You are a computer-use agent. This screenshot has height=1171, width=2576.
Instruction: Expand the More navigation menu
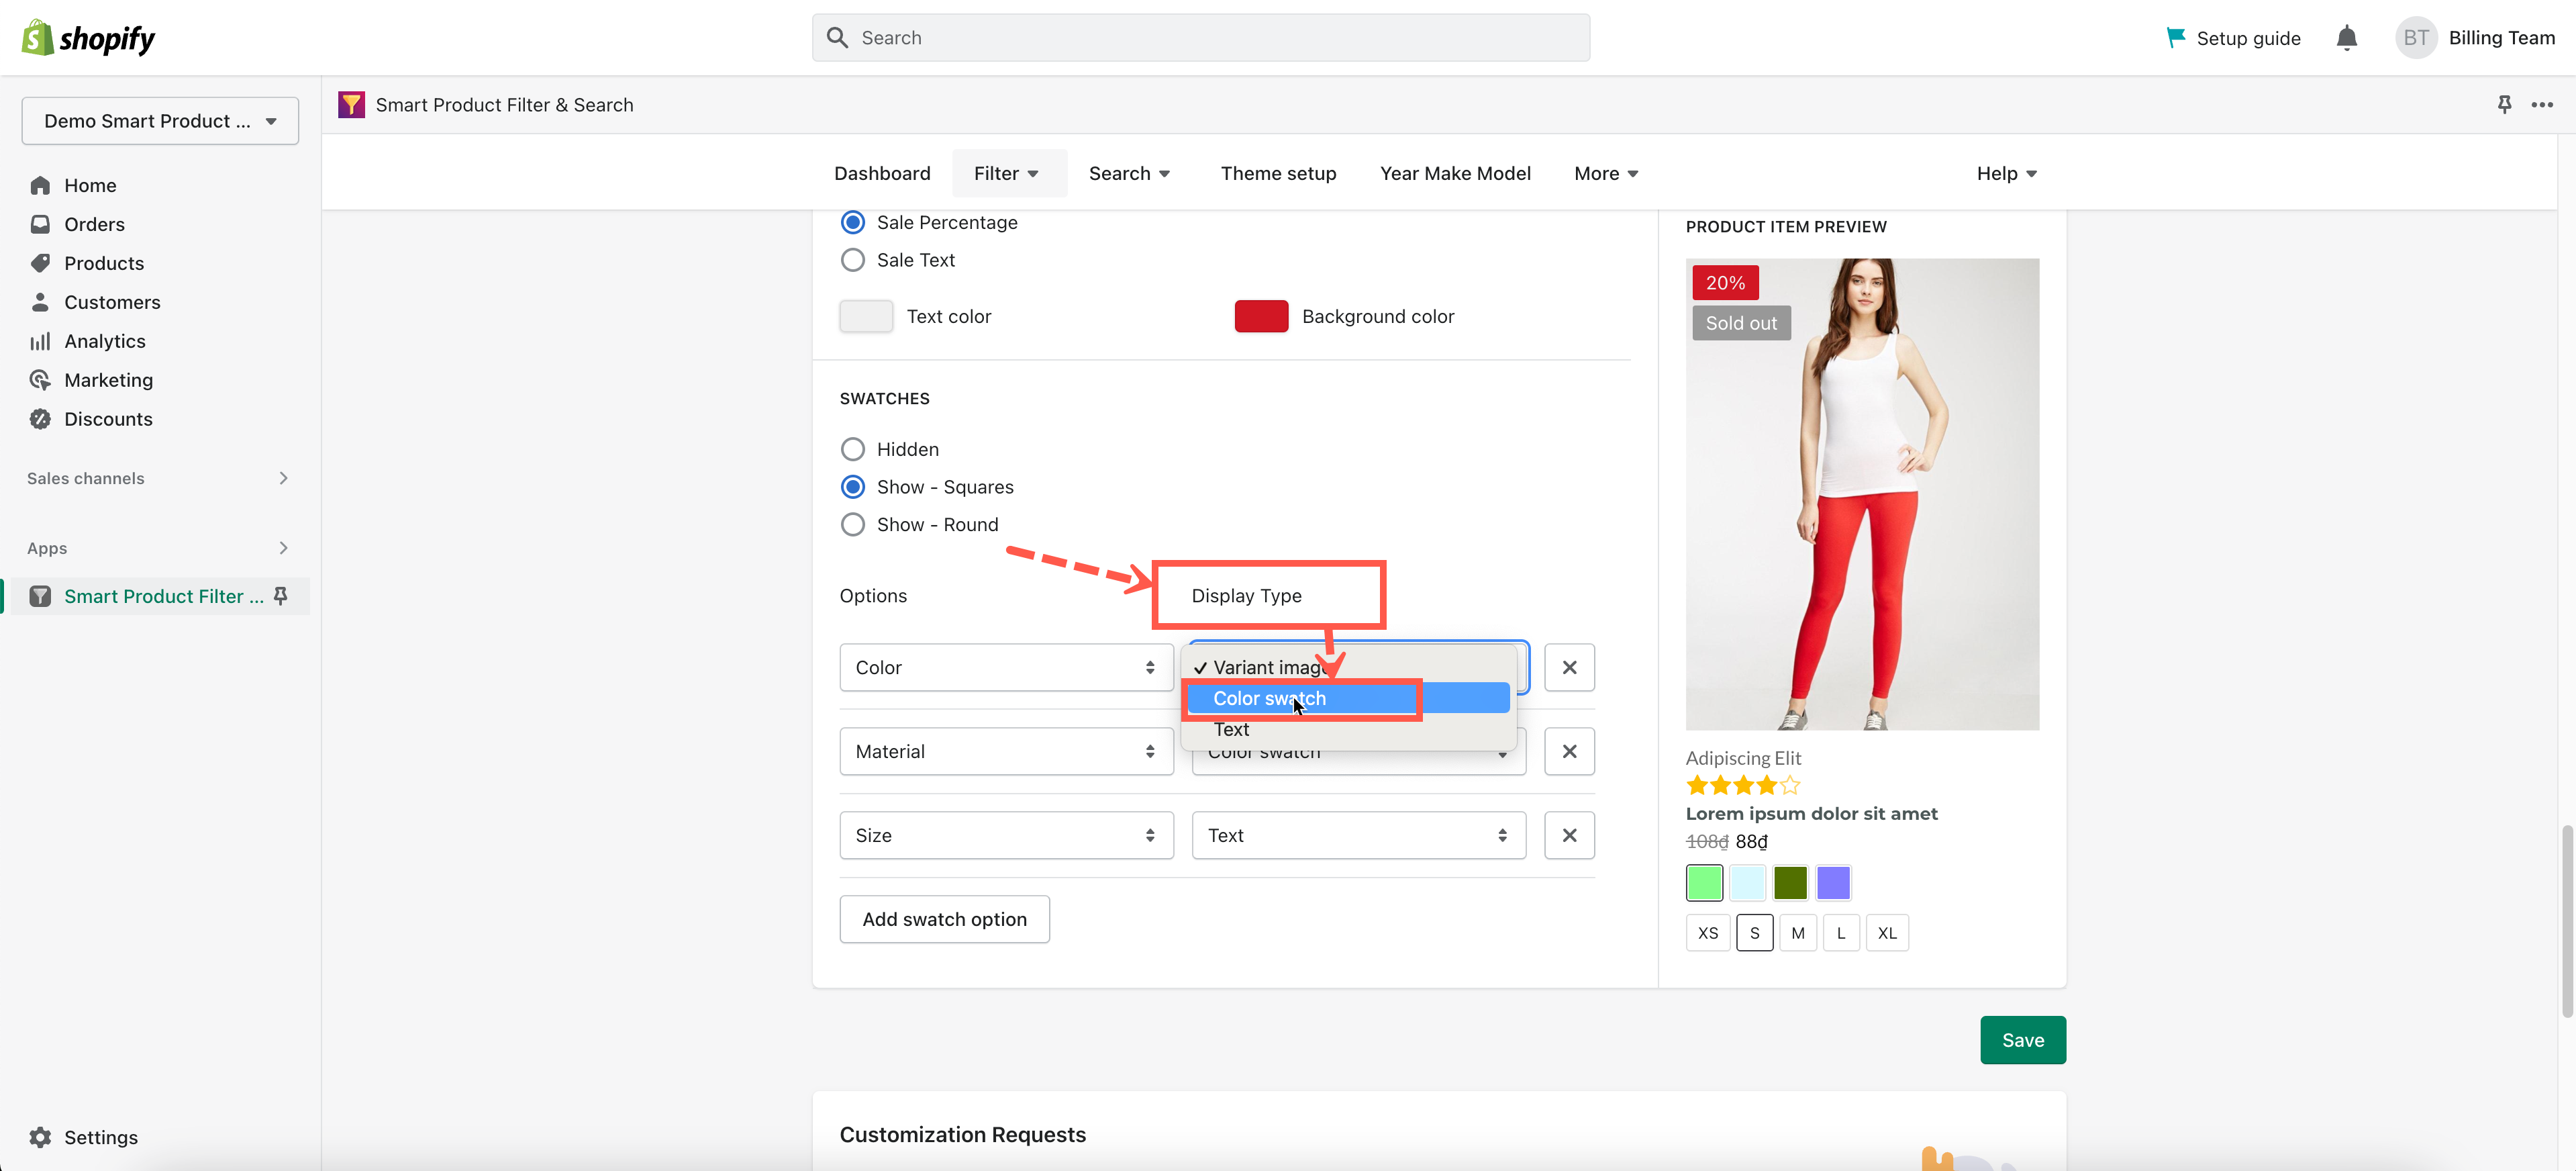pyautogui.click(x=1605, y=173)
